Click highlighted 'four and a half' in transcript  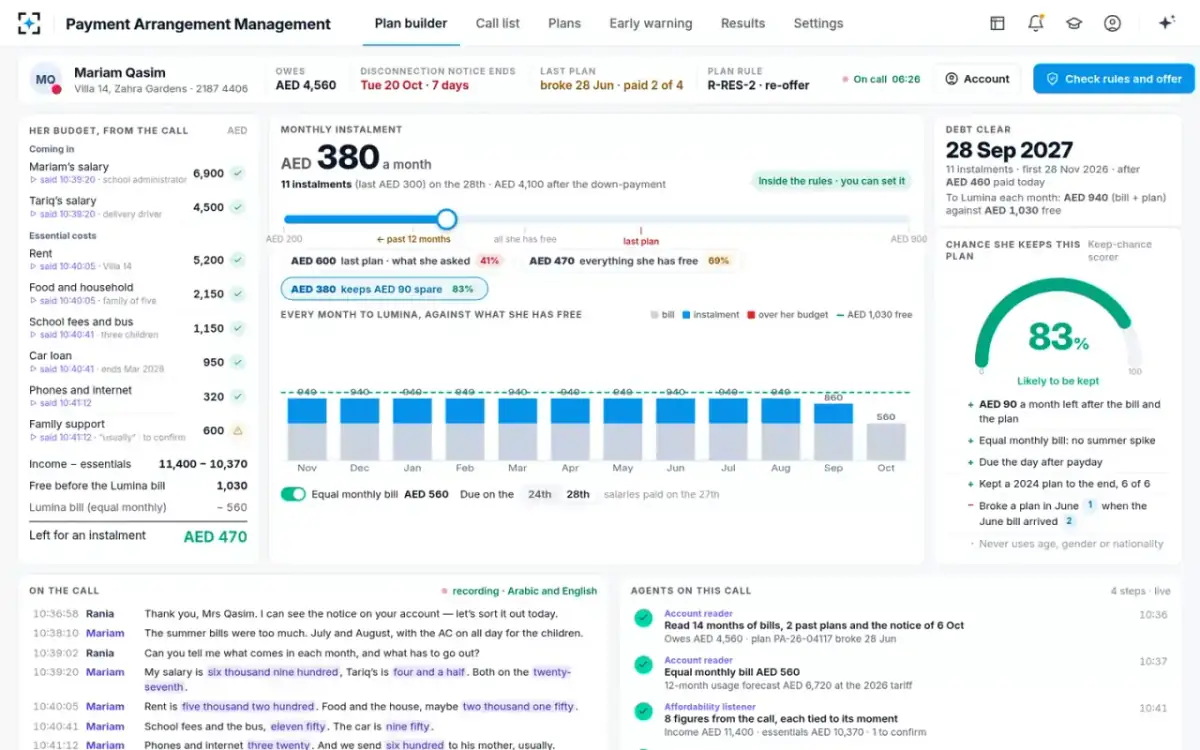click(428, 672)
